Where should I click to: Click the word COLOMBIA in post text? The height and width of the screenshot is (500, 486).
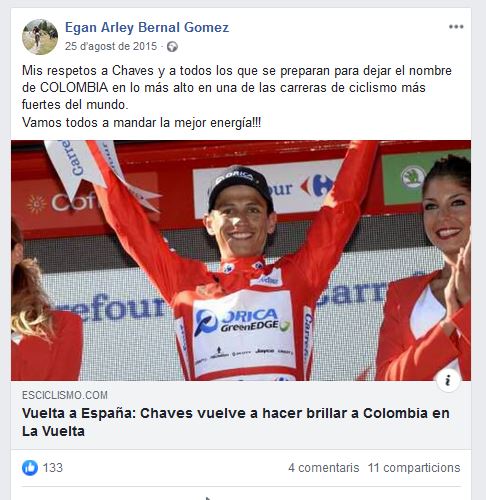tap(74, 88)
